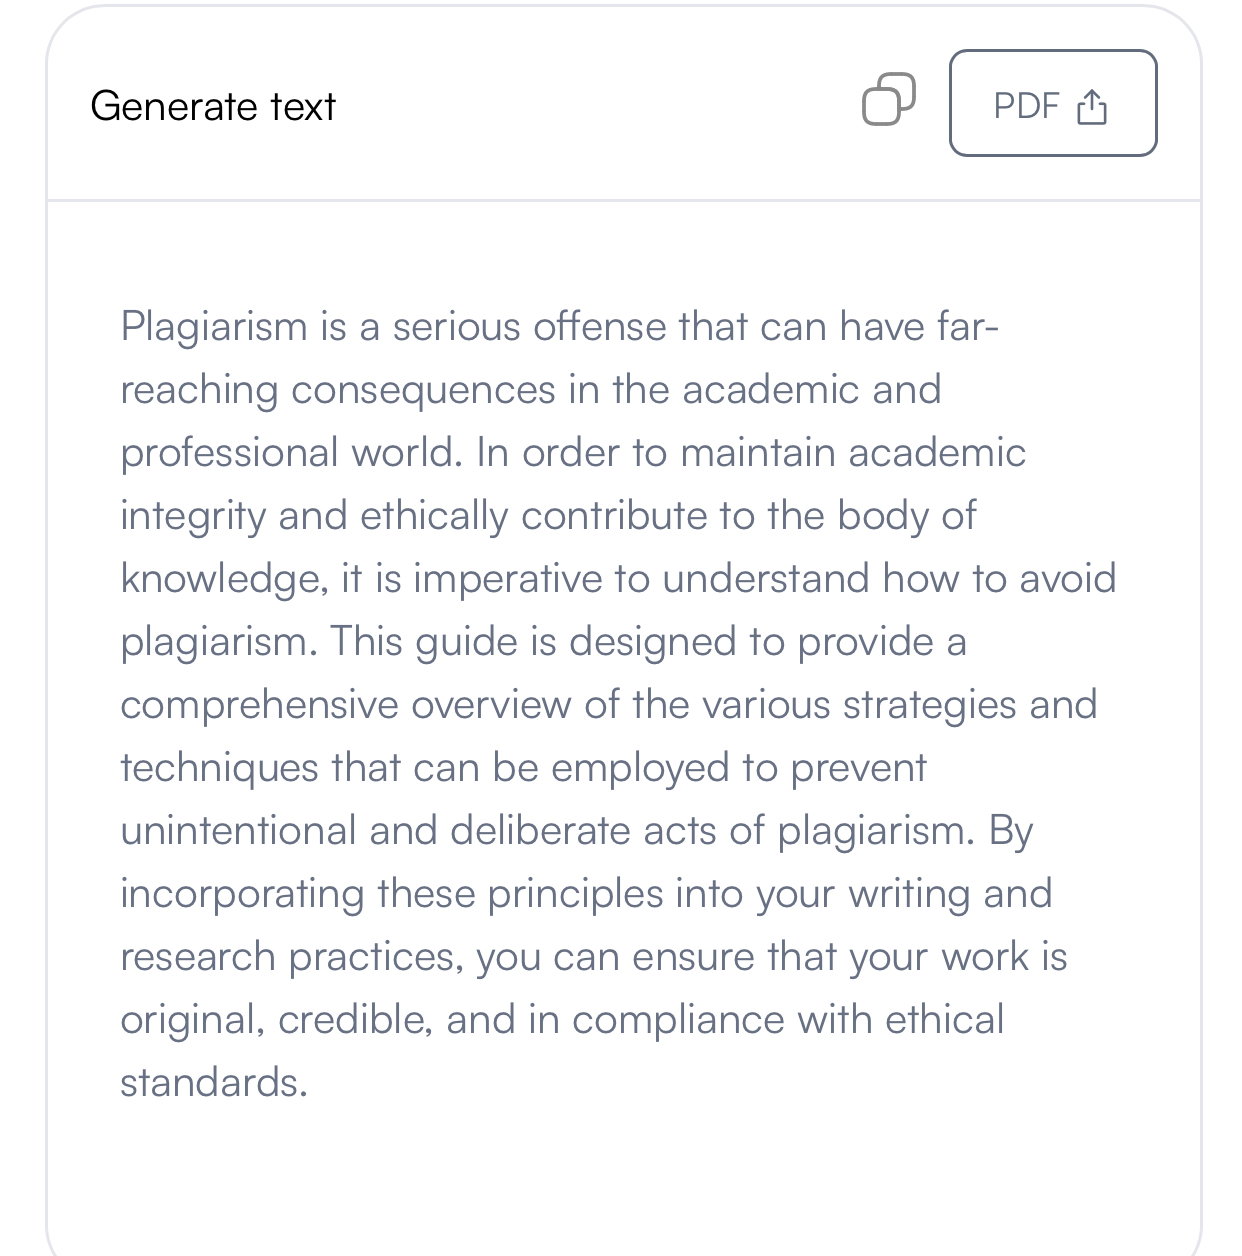Click the phrase 'reaching consequences' in the text
Image resolution: width=1242 pixels, height=1256 pixels.
click(x=339, y=390)
